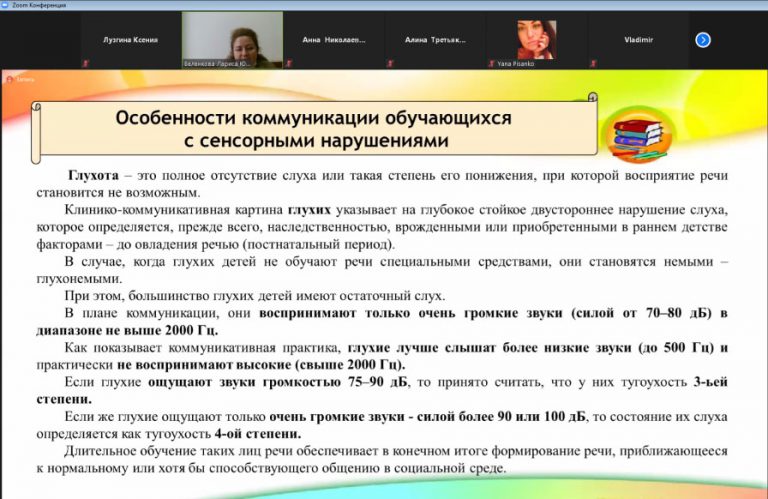Image resolution: width=768 pixels, height=499 pixels.
Task: Click muted mic icon on Лузгина Ксения tile
Action: tap(85, 63)
